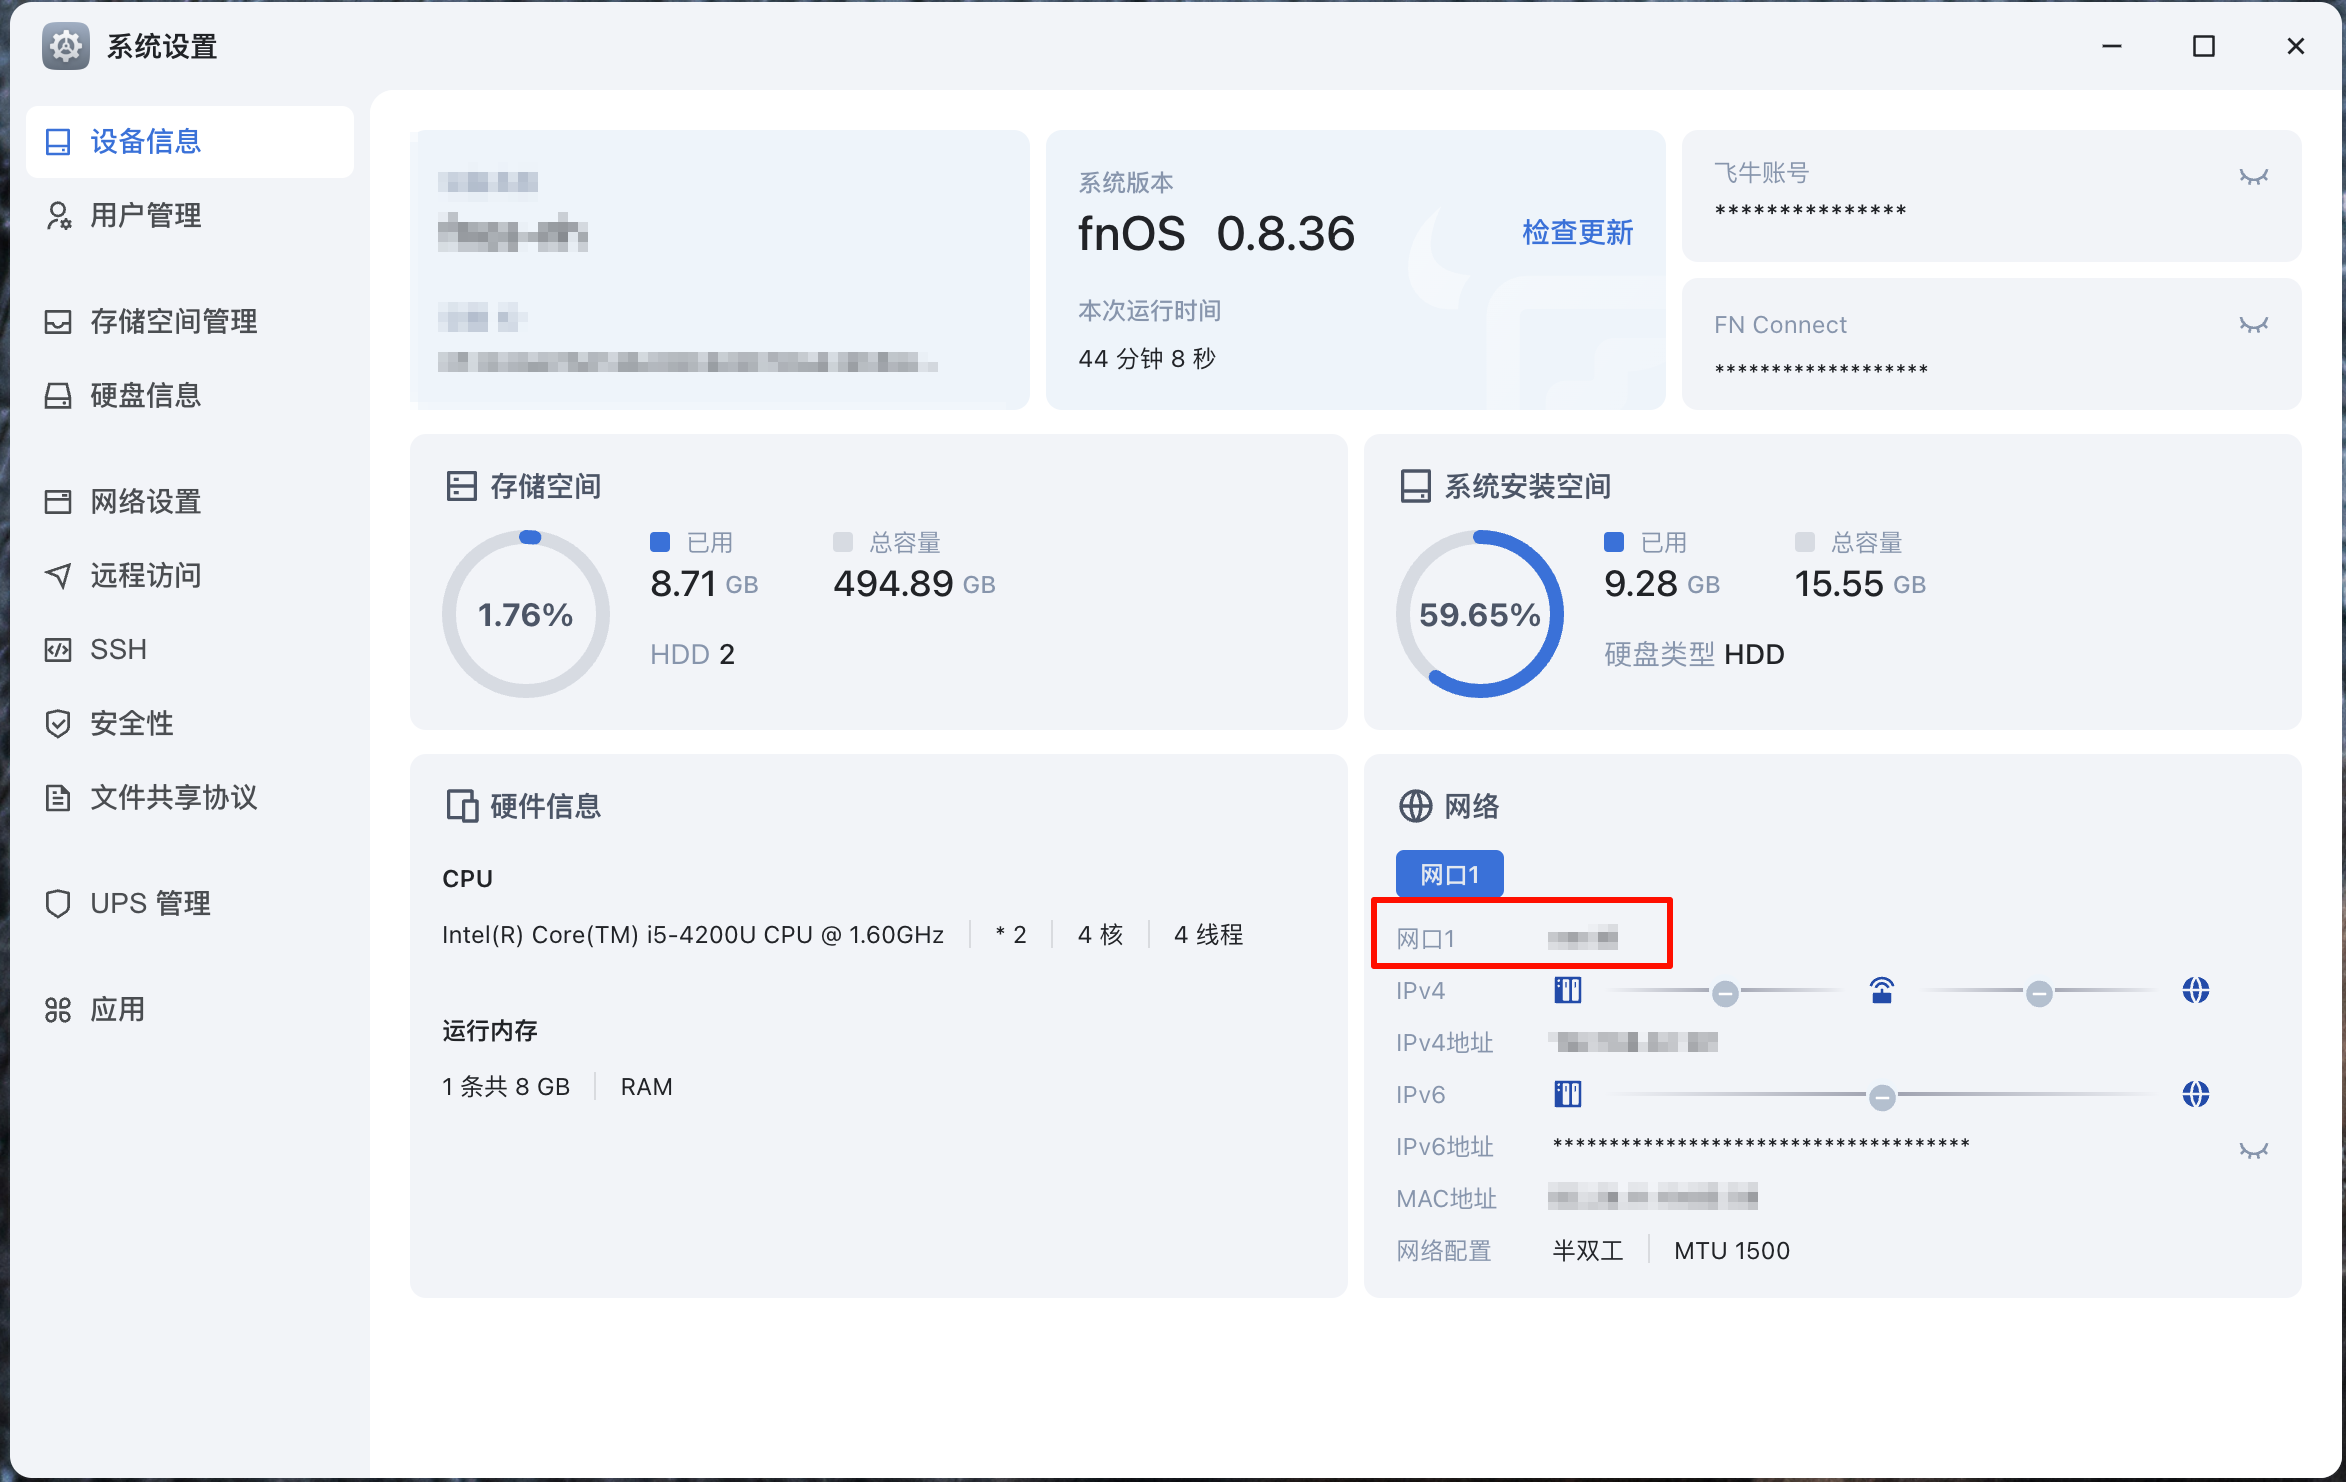Click the storage usage 1.76% ring

(525, 614)
